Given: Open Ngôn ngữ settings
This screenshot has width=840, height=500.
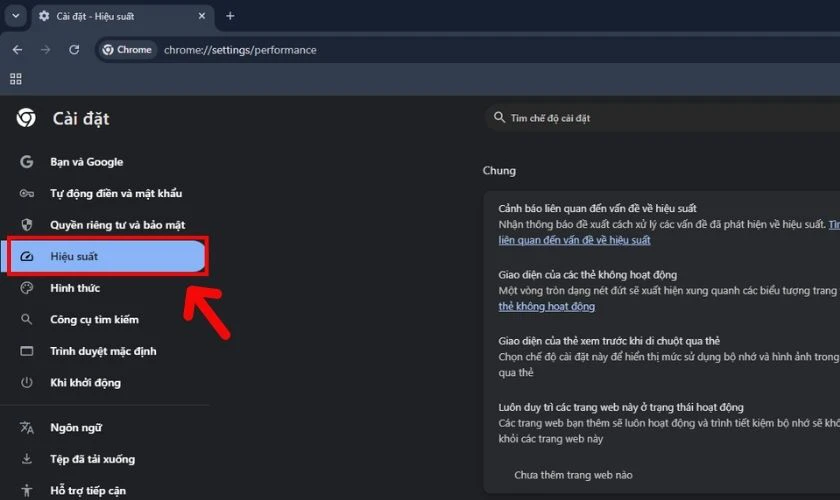Looking at the screenshot, I should [76, 428].
